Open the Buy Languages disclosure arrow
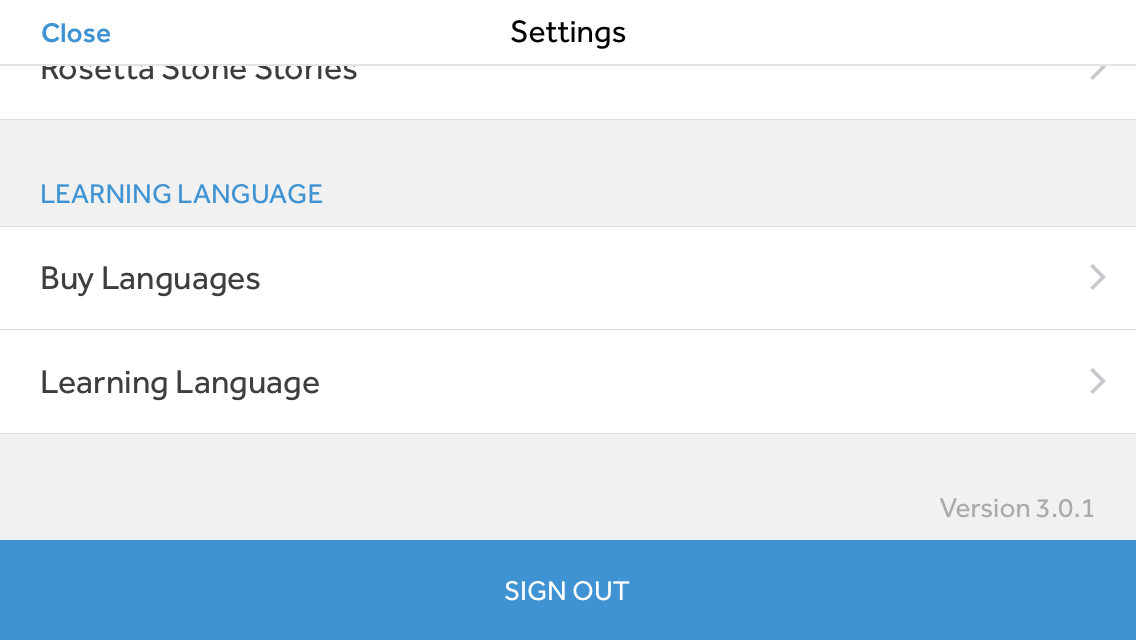 click(x=1098, y=278)
